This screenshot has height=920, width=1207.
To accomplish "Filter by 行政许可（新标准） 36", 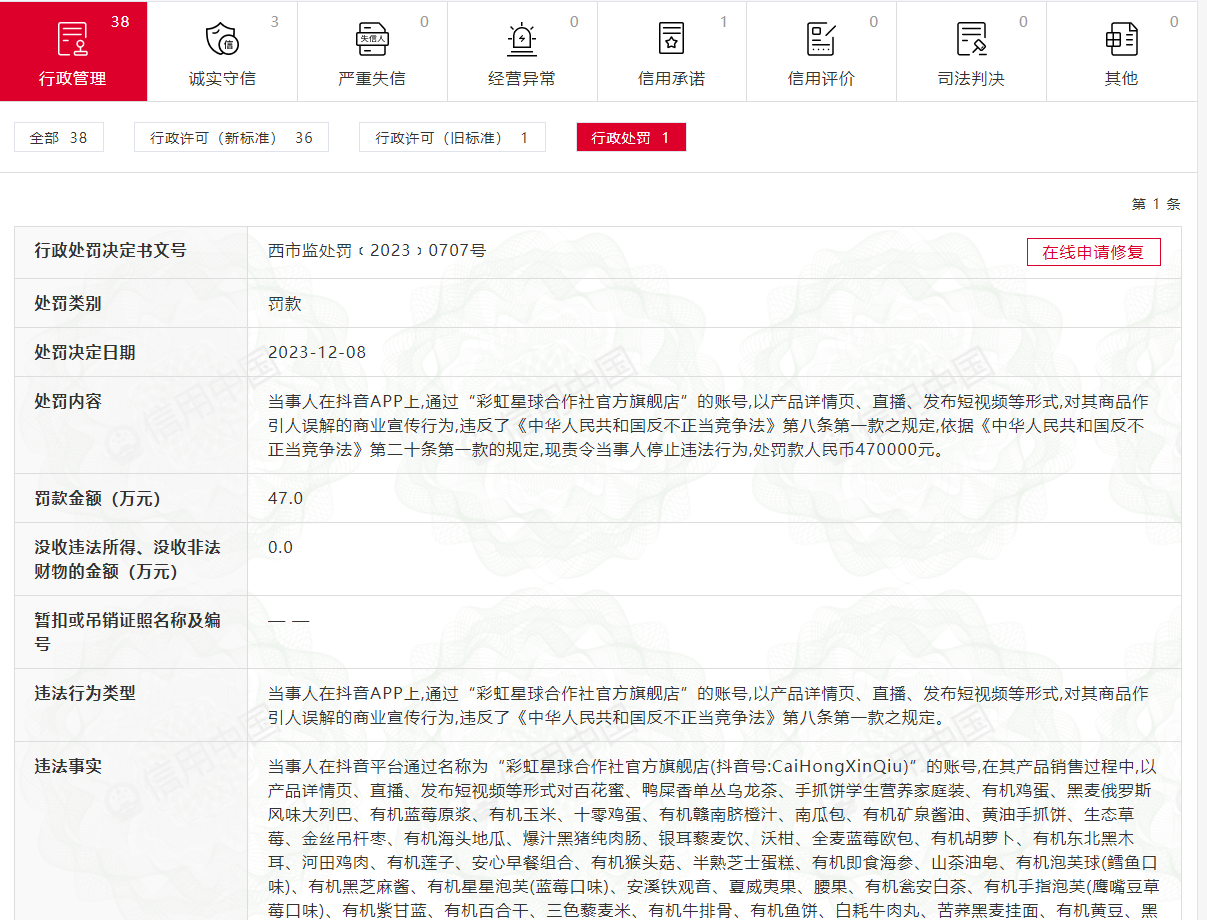I will tap(232, 138).
